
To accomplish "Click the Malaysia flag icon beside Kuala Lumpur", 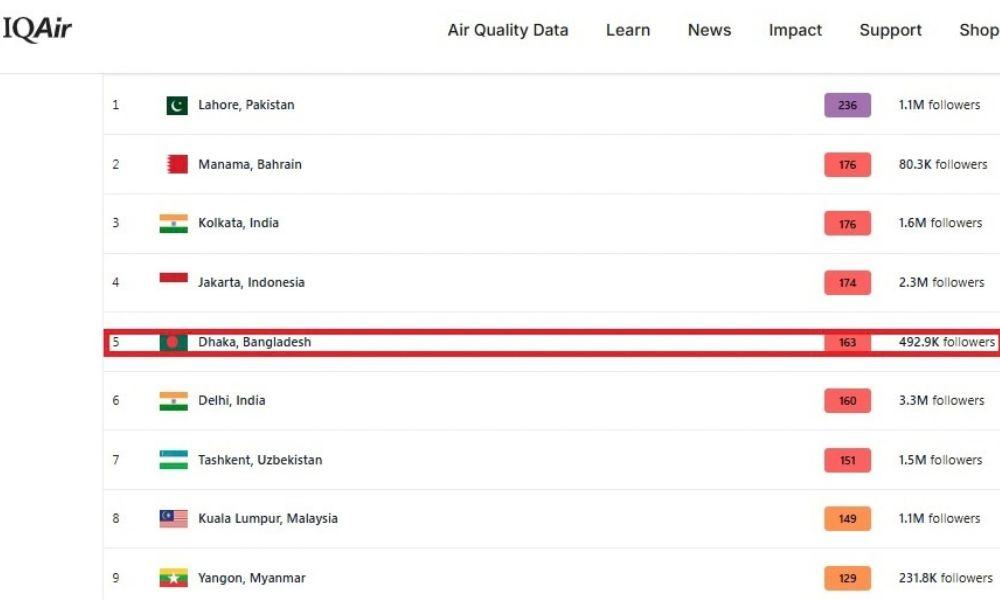I will click(173, 518).
